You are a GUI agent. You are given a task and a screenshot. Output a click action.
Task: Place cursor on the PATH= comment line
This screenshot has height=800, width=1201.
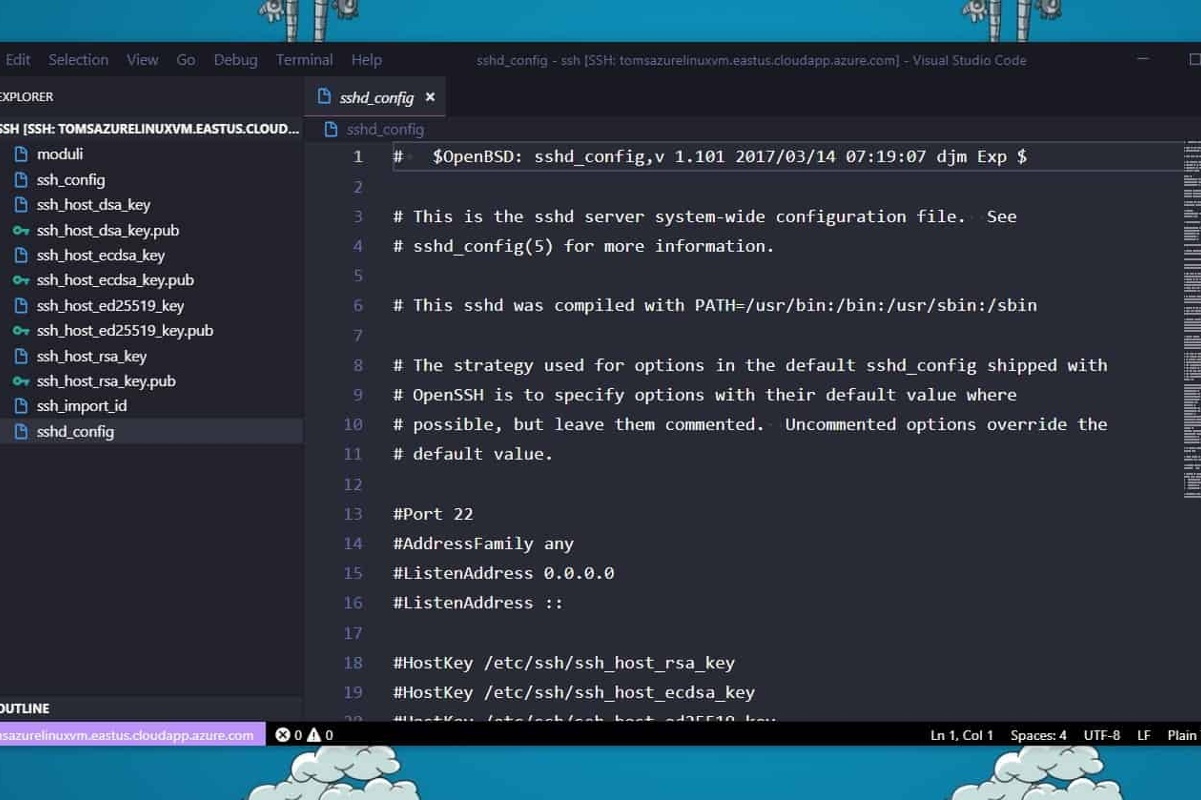click(715, 305)
